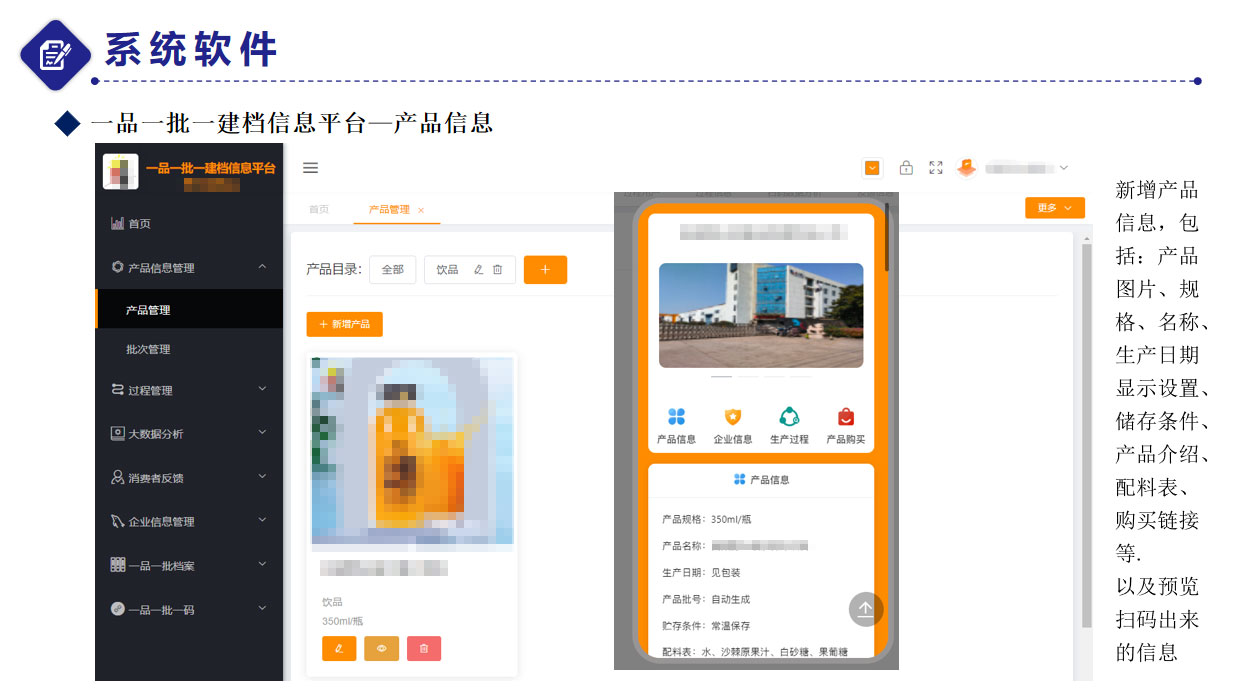Image resolution: width=1260 pixels, height=700 pixels.
Task: Click the trash icon beside 饮品 category
Action: [x=497, y=270]
